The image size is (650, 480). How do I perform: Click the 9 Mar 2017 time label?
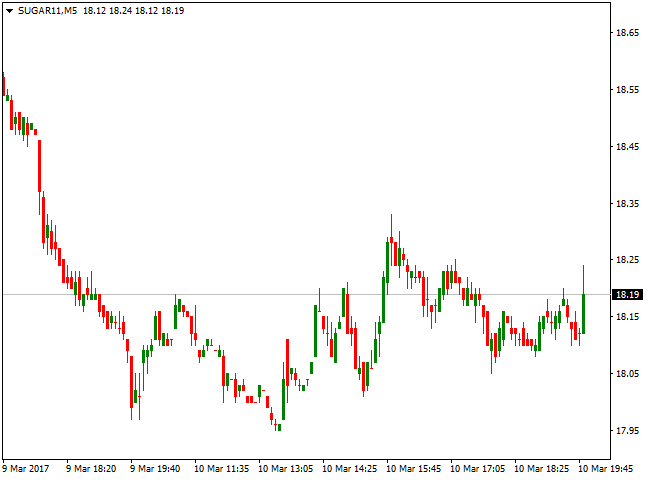tap(26, 469)
